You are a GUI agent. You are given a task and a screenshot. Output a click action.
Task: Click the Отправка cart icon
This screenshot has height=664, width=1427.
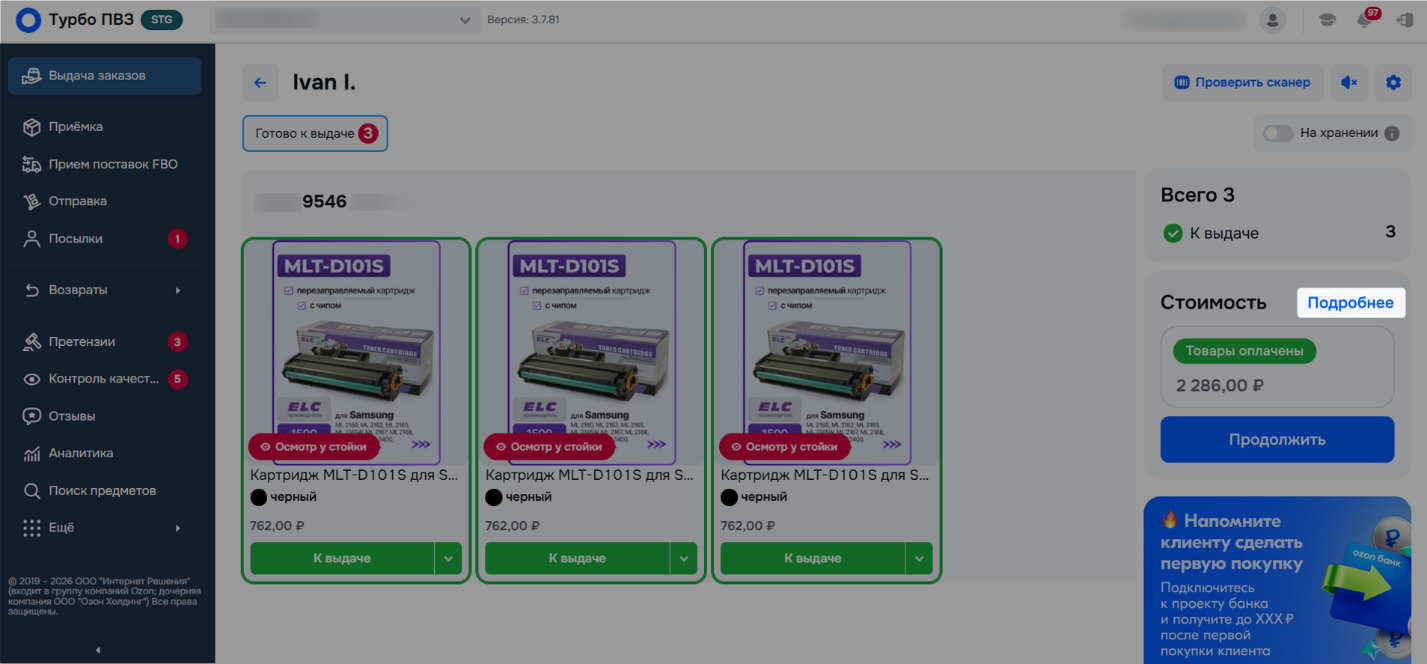pyautogui.click(x=32, y=201)
